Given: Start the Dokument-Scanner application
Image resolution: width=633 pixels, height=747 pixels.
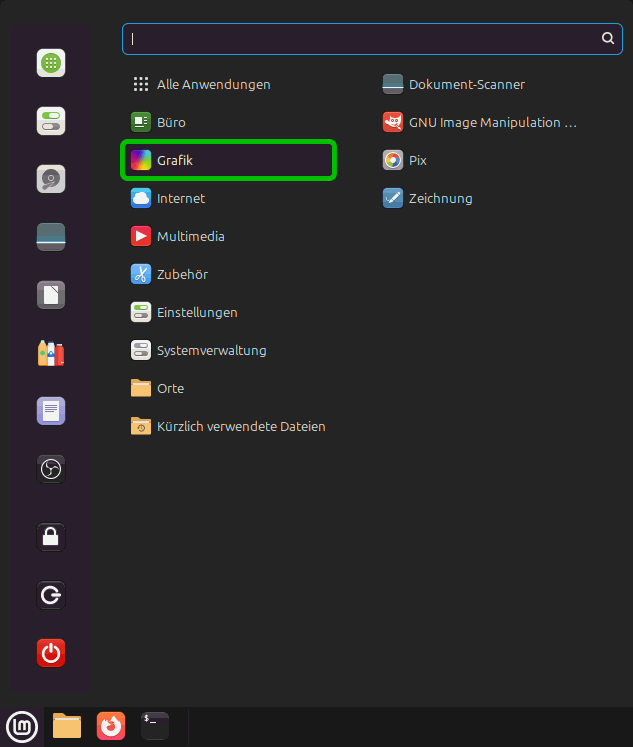Looking at the screenshot, I should pos(465,84).
